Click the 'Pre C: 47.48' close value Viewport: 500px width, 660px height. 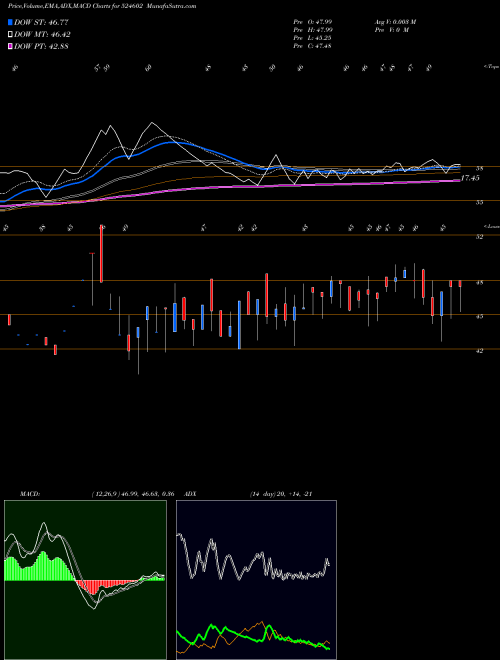point(312,46)
